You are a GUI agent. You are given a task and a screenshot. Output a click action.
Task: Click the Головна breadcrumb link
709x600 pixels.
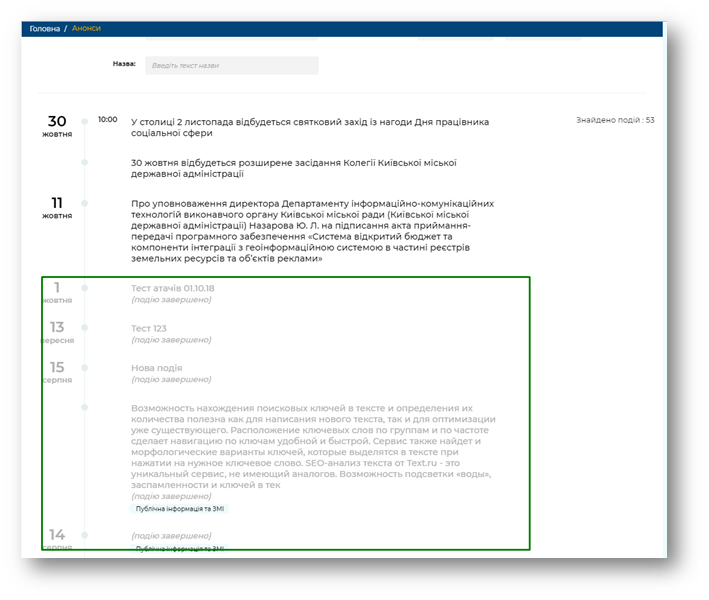44,29
